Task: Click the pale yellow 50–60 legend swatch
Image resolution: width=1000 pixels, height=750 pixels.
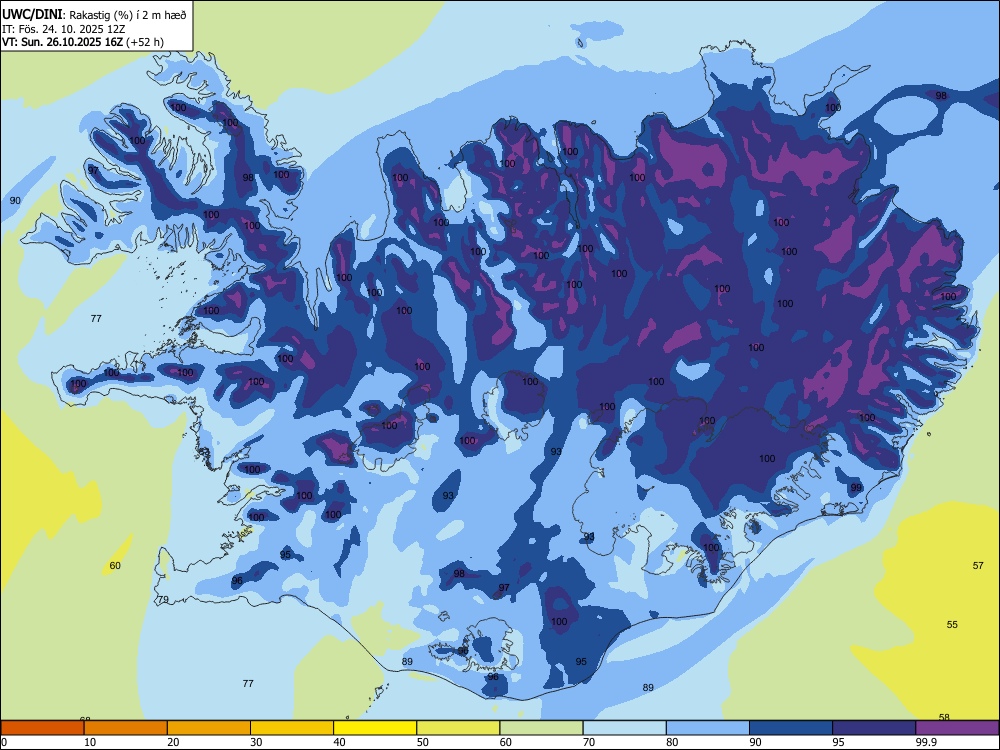Action: coord(459,728)
